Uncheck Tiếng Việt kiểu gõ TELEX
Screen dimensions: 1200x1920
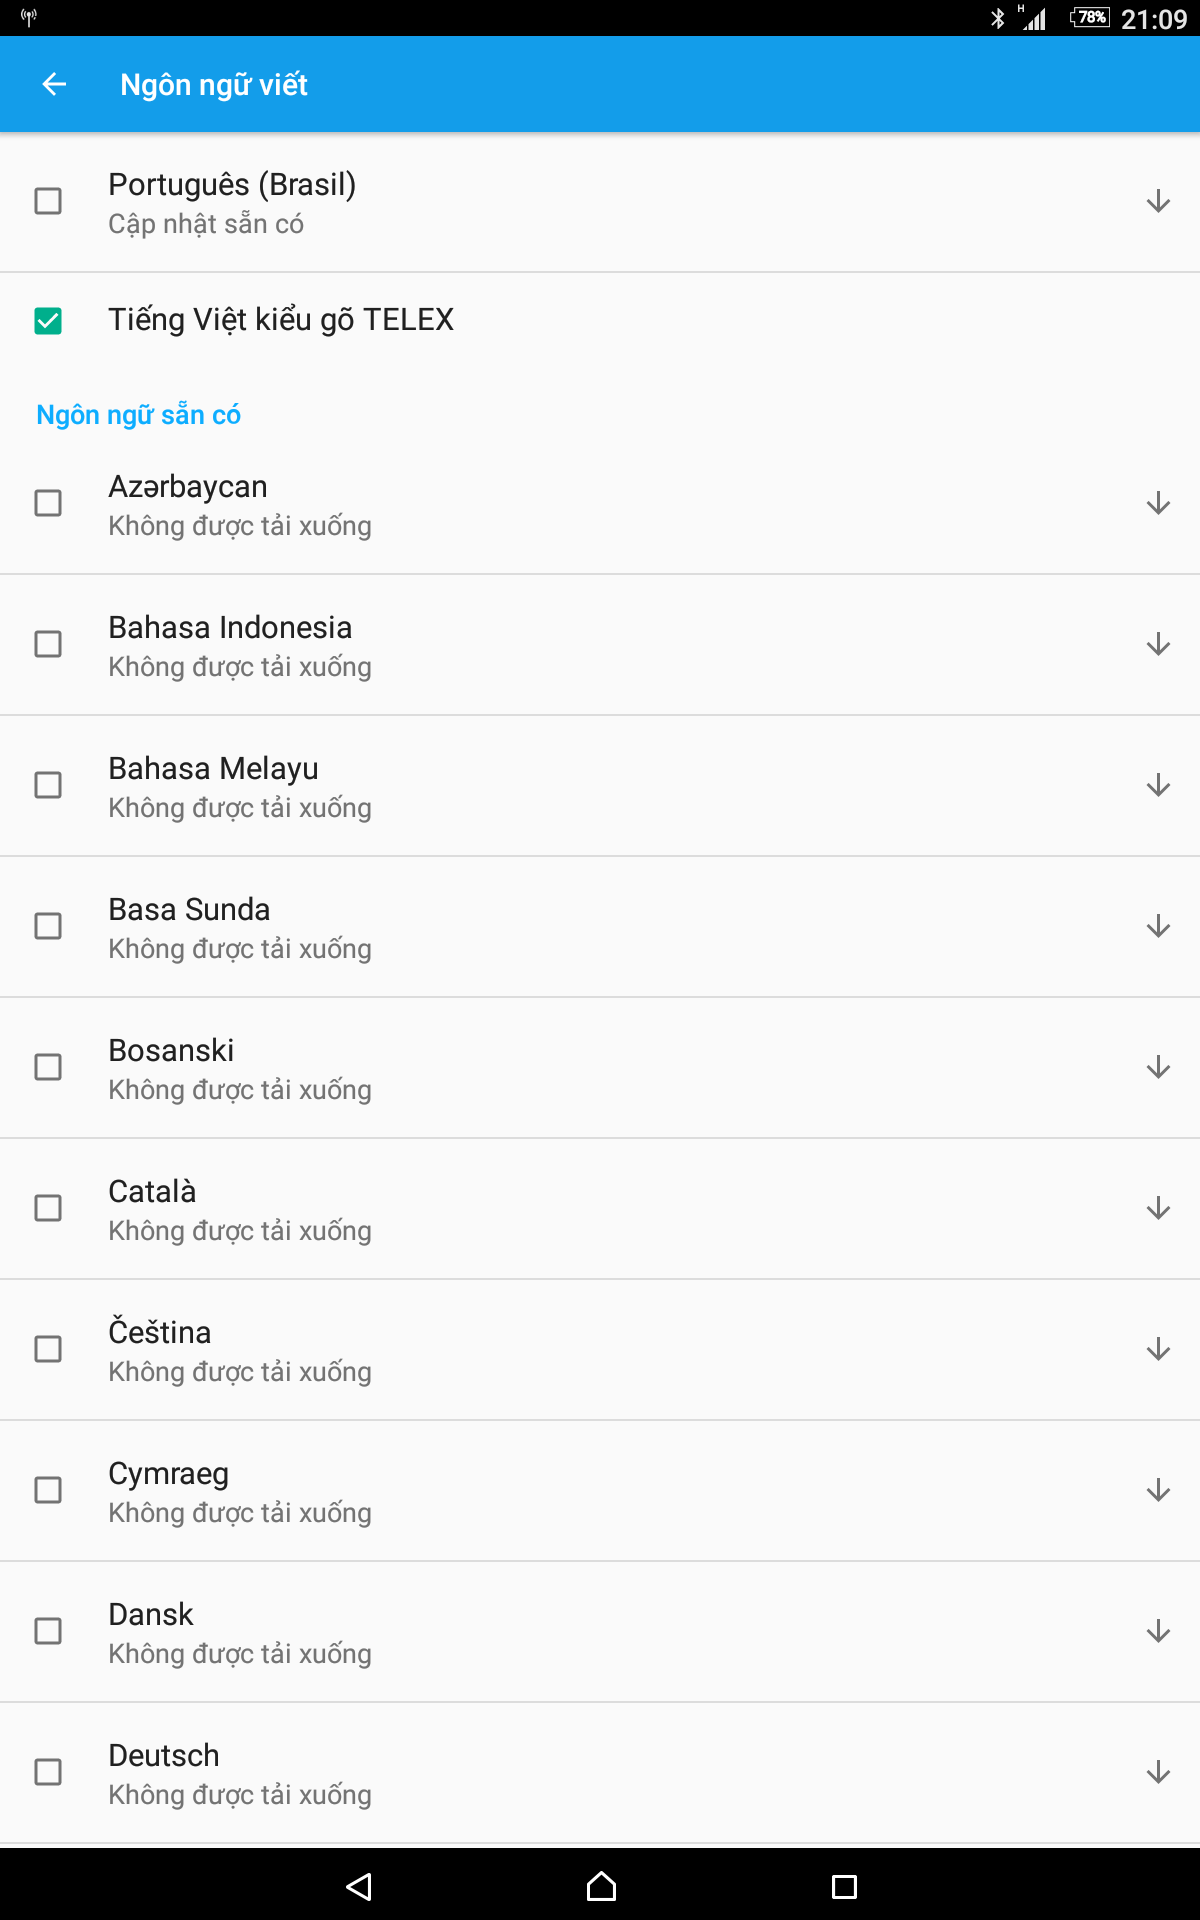tap(48, 321)
